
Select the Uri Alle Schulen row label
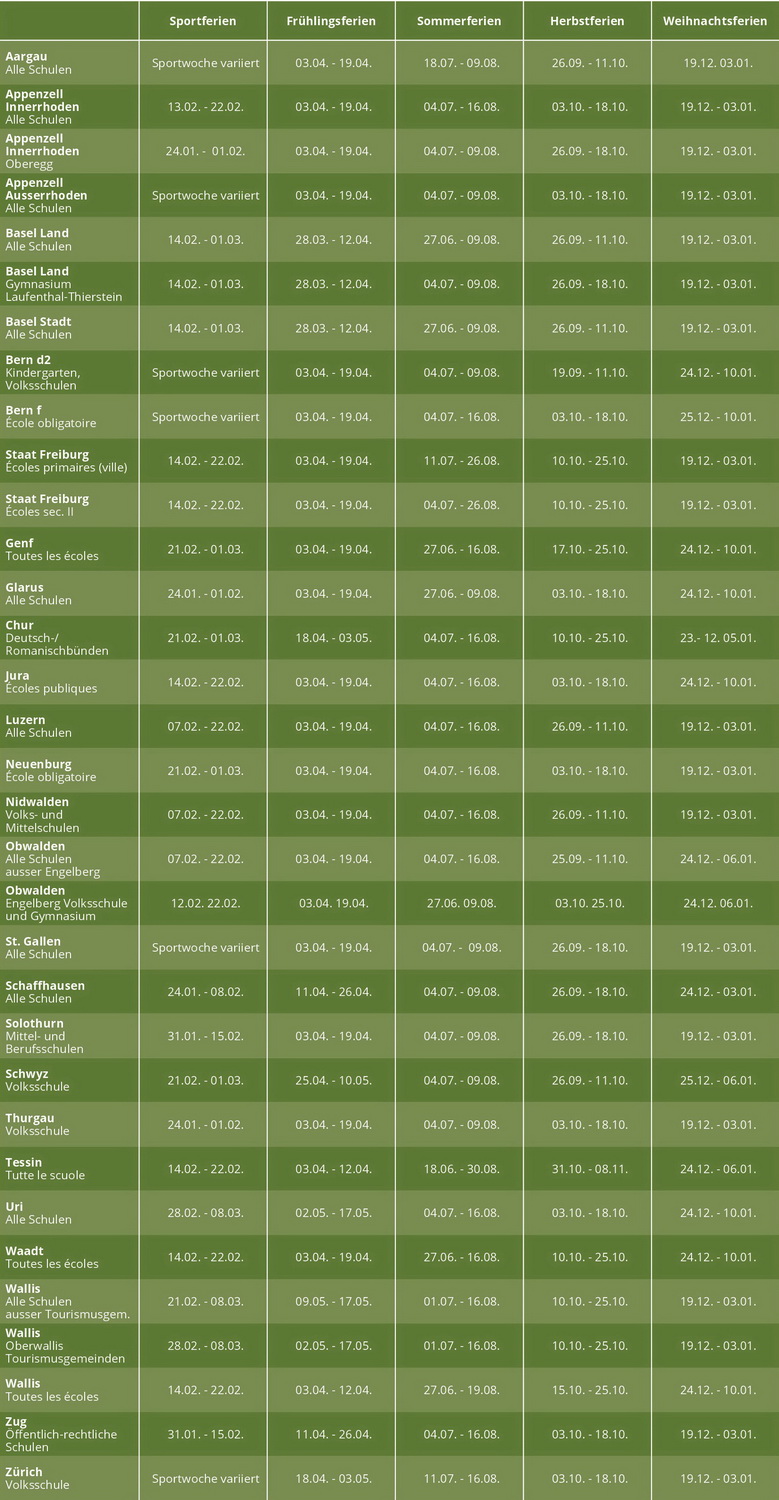pyautogui.click(x=38, y=1213)
